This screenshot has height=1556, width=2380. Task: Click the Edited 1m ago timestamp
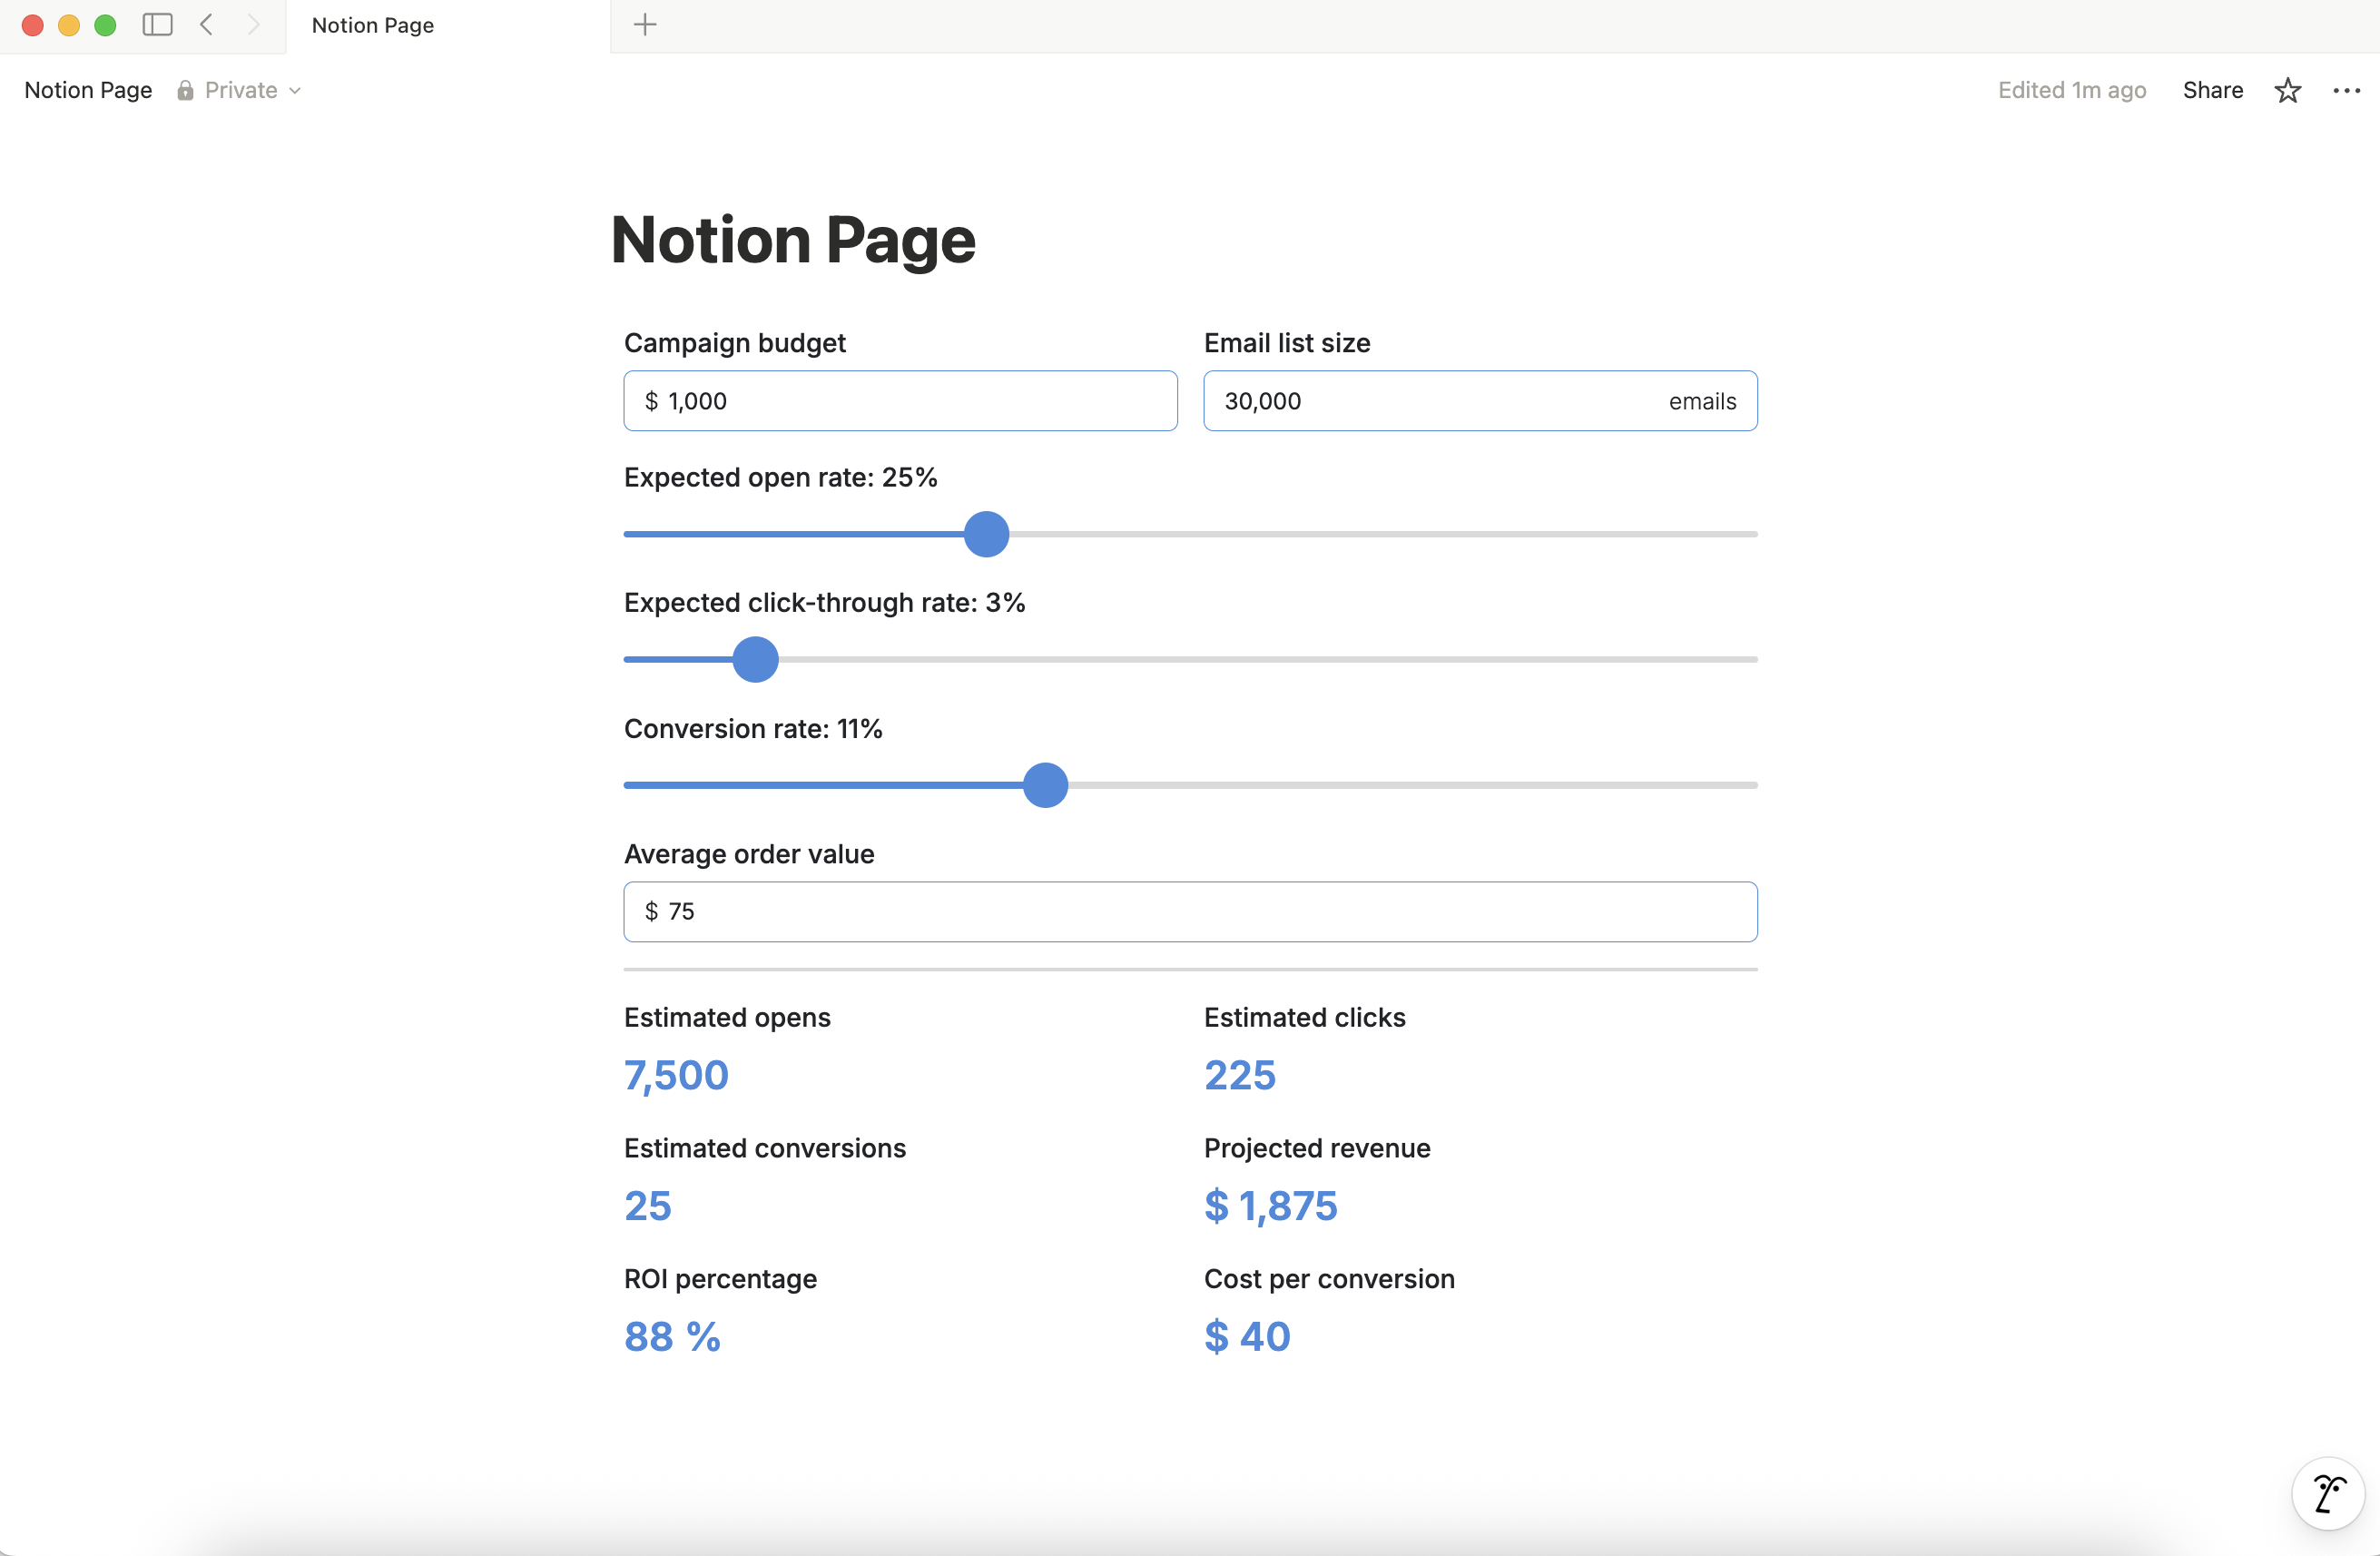(x=2071, y=90)
